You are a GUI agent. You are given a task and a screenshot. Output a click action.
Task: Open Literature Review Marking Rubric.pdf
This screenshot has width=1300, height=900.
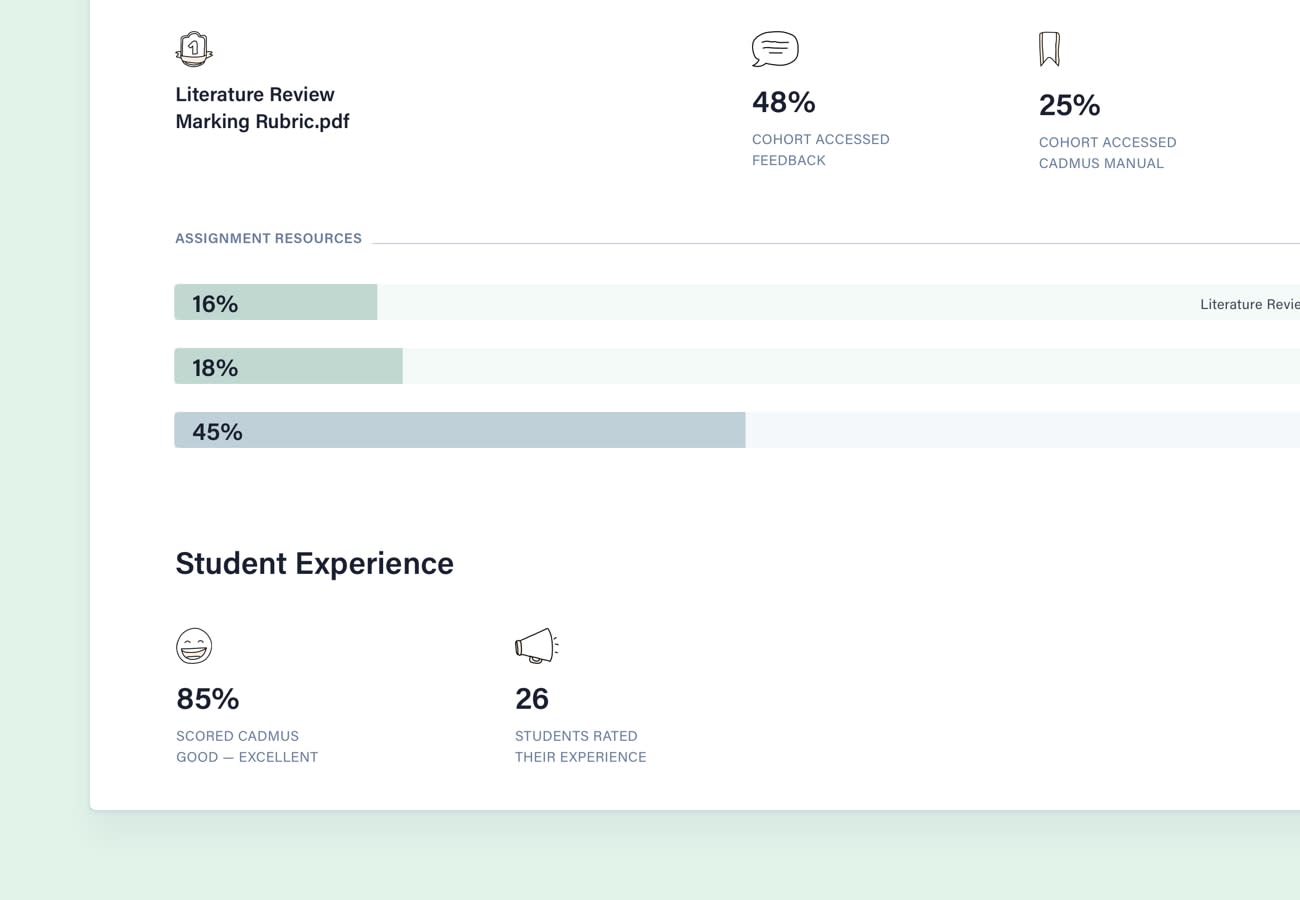262,108
